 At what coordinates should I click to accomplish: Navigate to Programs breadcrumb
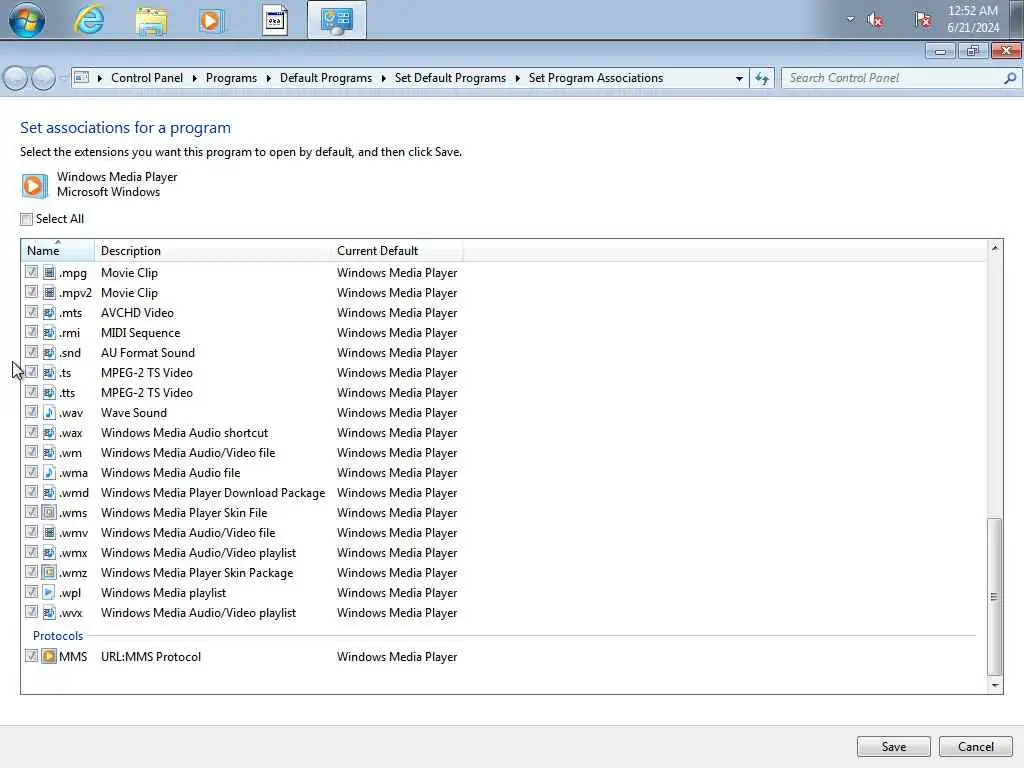(231, 78)
